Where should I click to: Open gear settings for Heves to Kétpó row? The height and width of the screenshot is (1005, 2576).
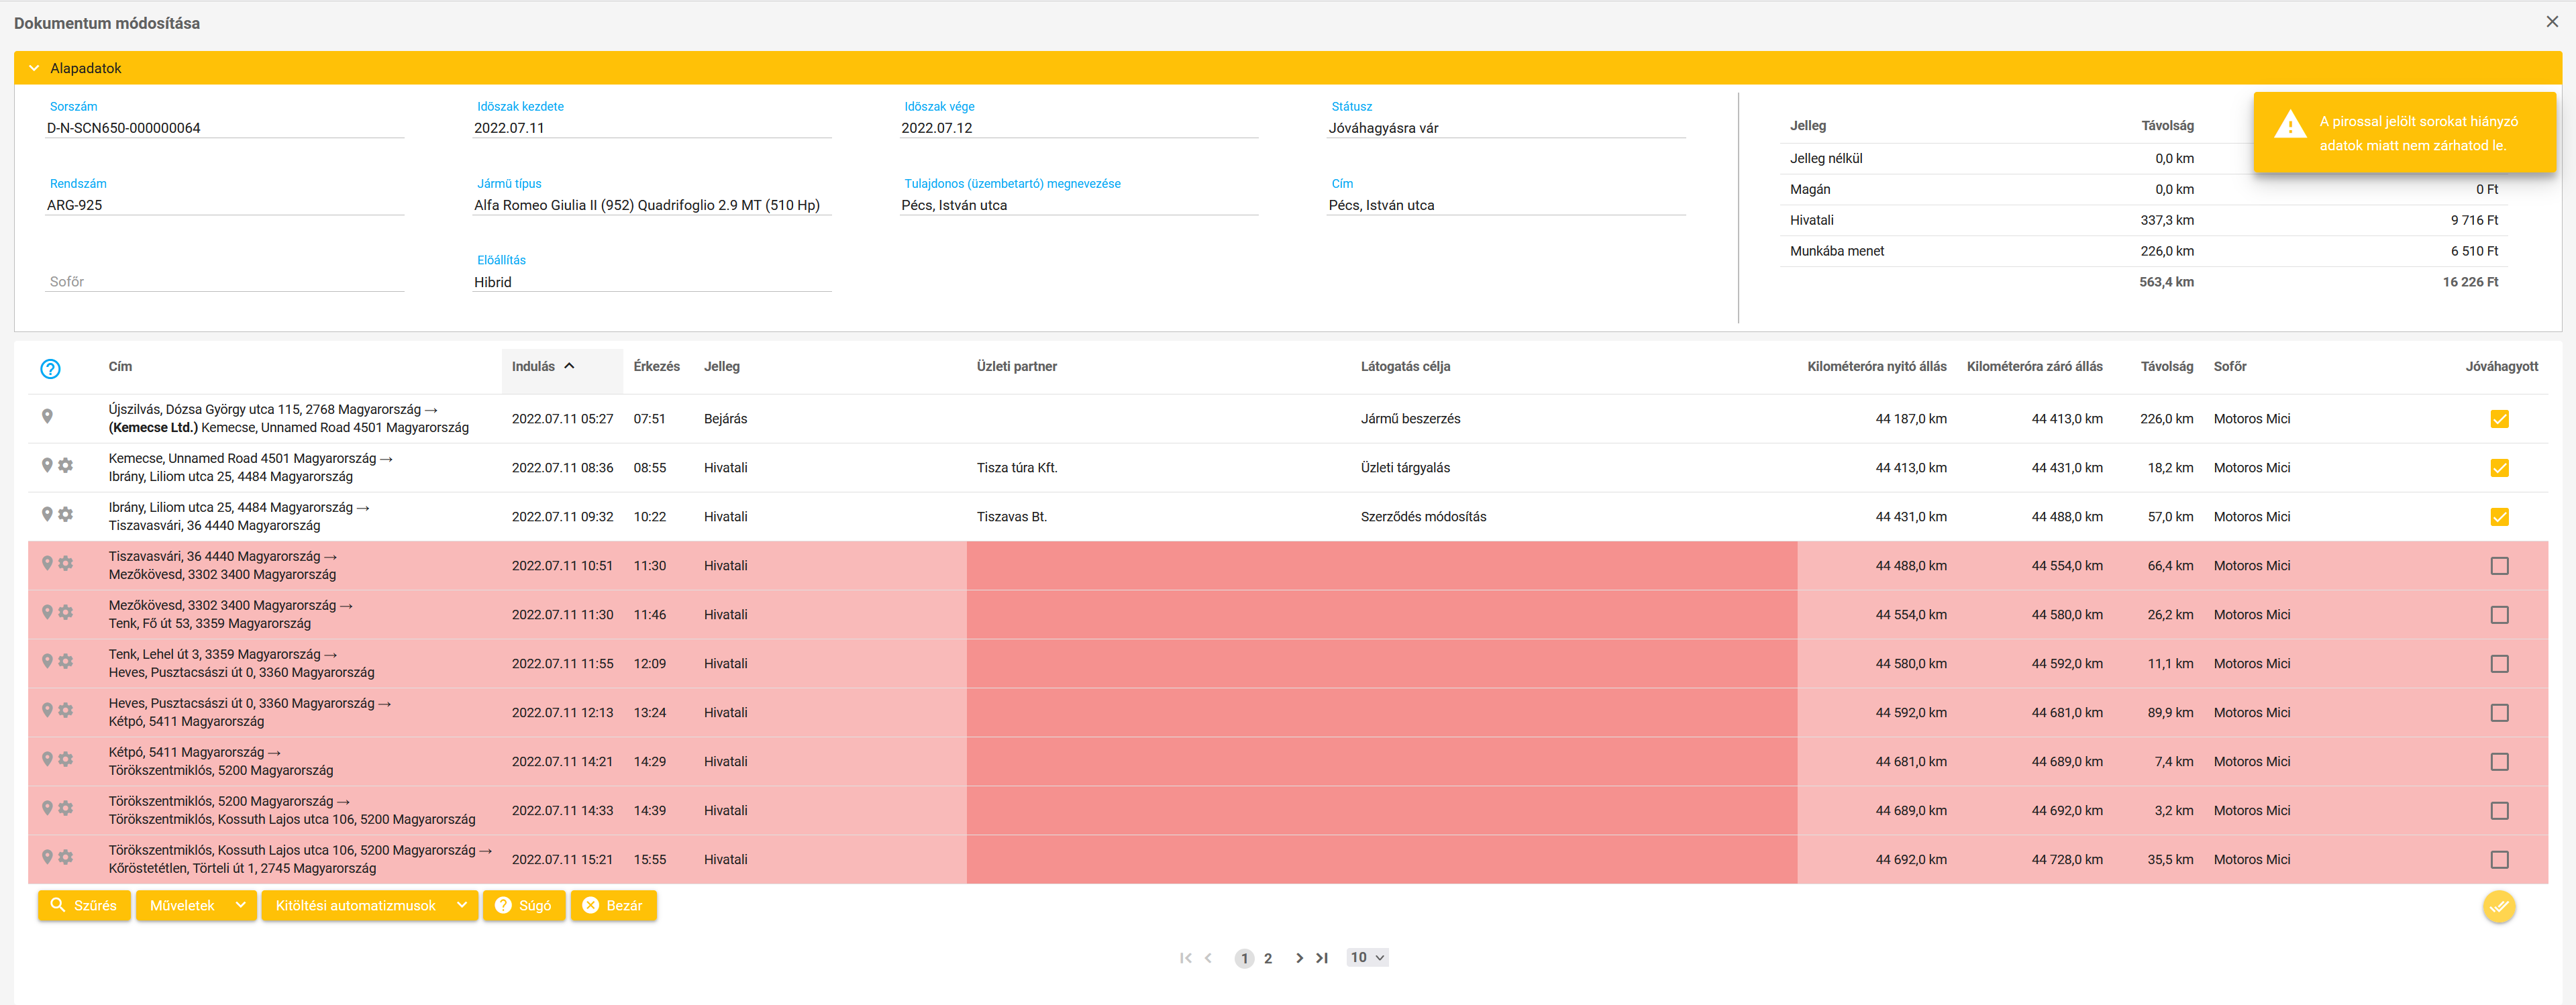66,710
